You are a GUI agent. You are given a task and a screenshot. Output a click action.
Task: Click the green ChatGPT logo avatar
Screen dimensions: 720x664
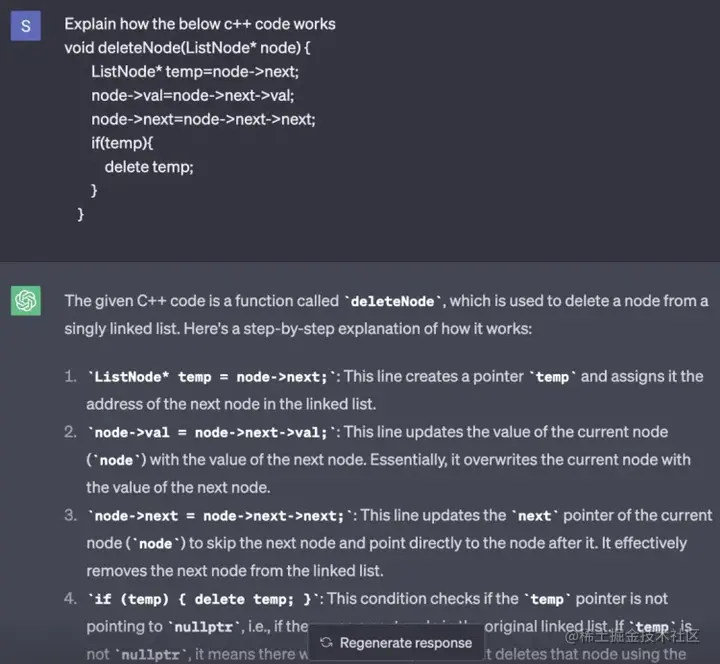(26, 301)
